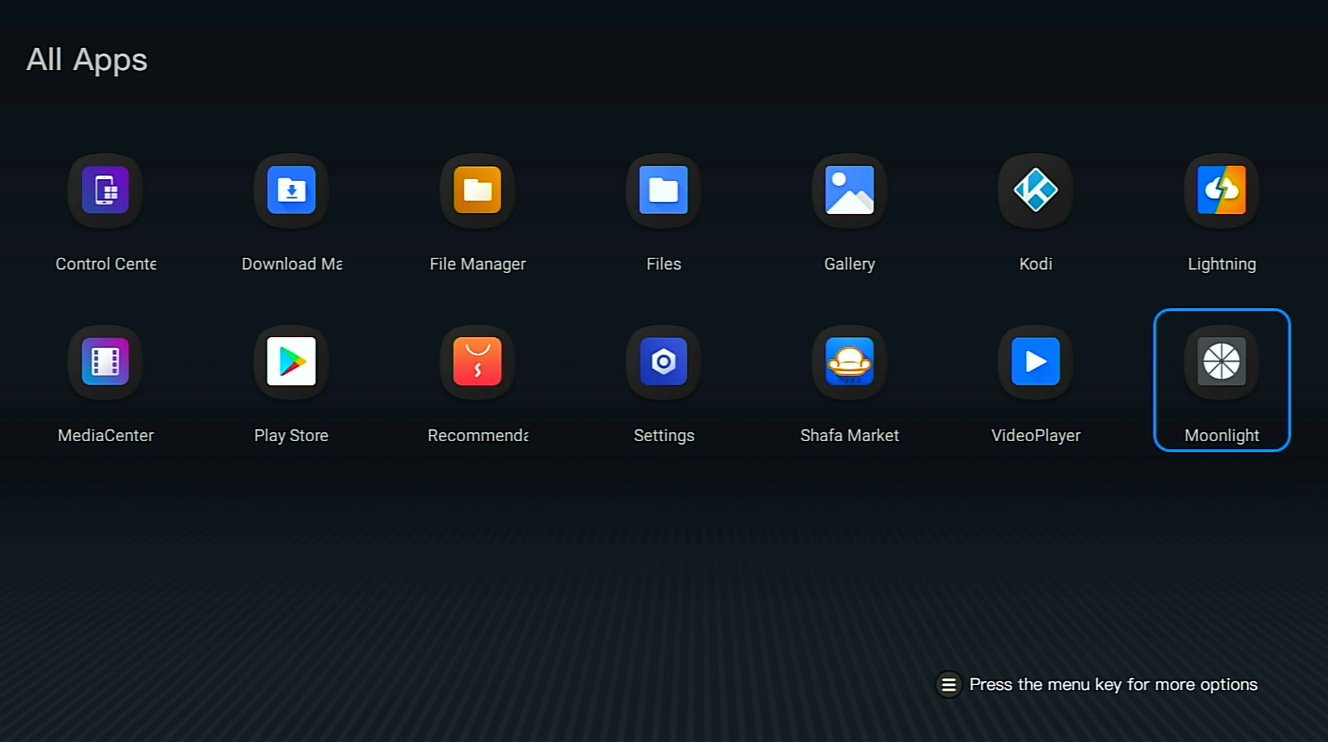Click the Shafa Market text label
Image resolution: width=1328 pixels, height=742 pixels.
pyautogui.click(x=849, y=435)
